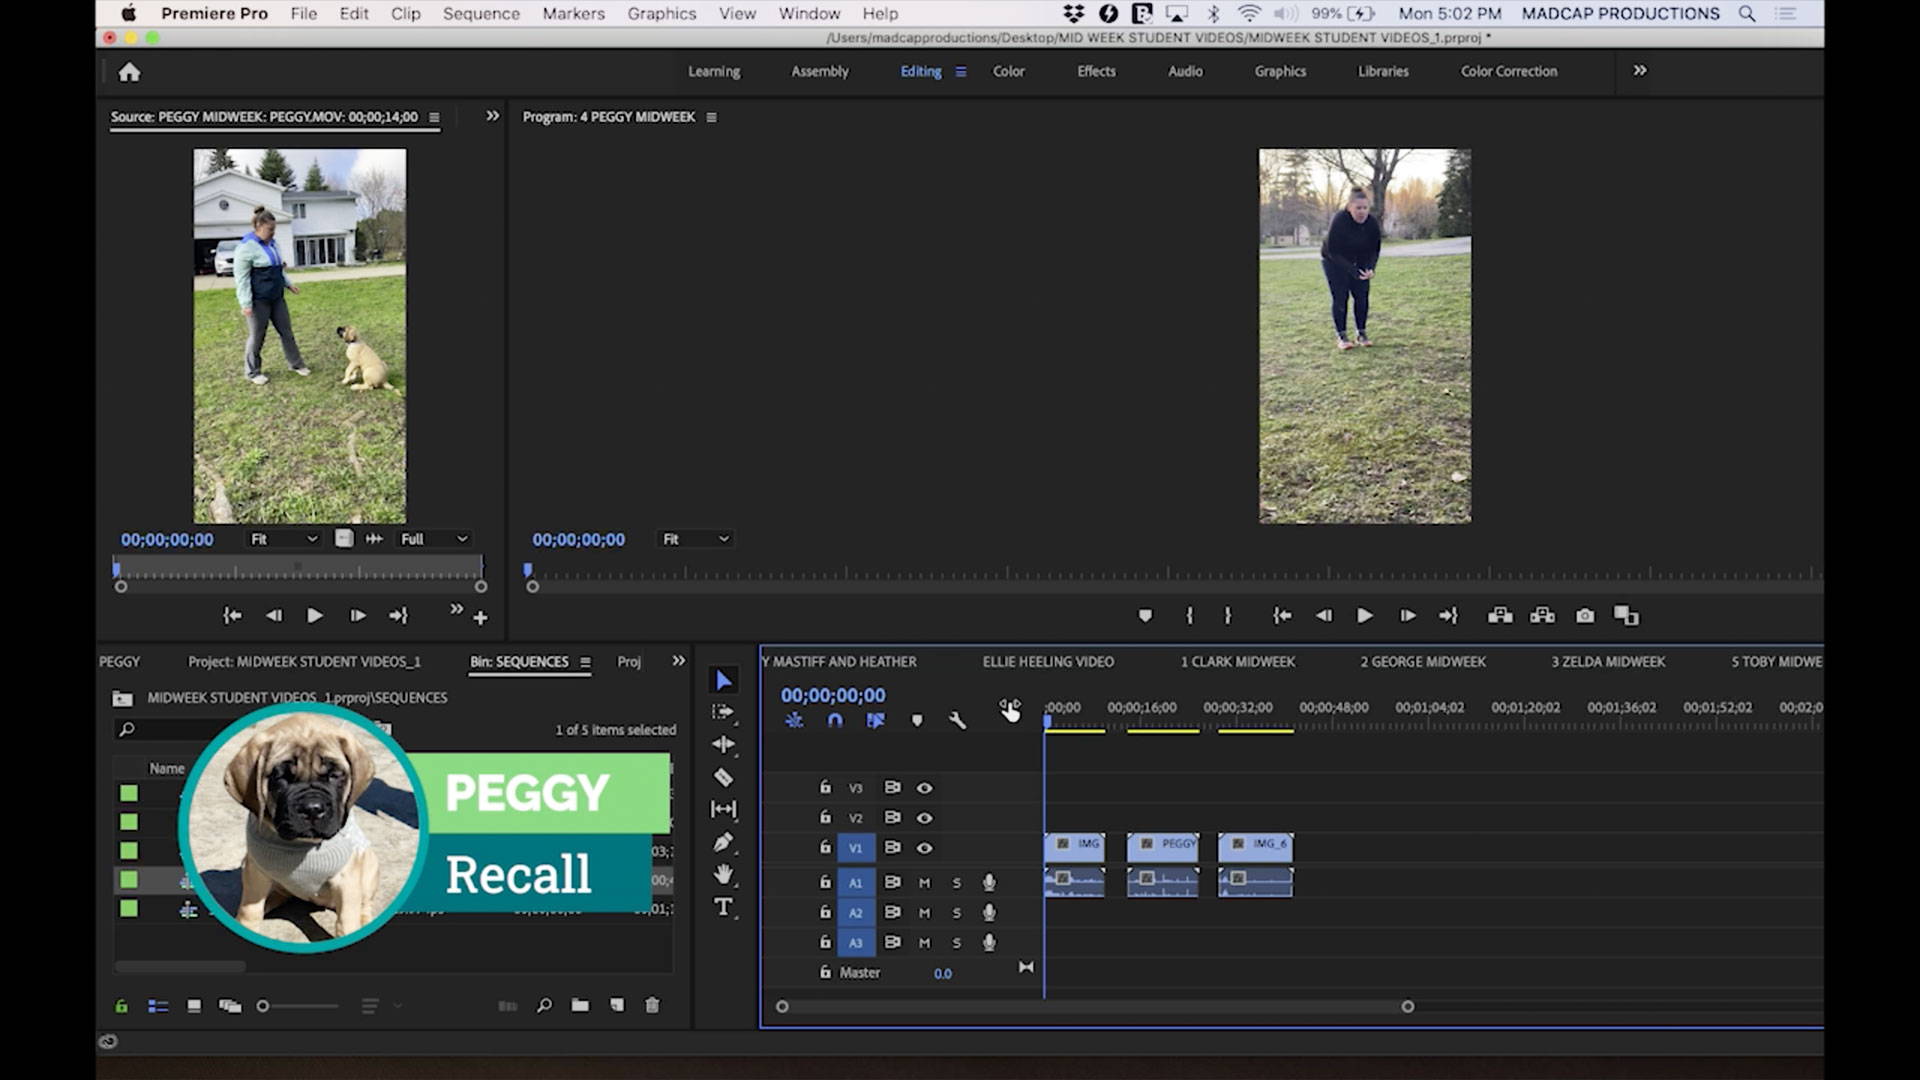The width and height of the screenshot is (1920, 1080).
Task: Click the trash icon in the project panel
Action: point(651,1005)
